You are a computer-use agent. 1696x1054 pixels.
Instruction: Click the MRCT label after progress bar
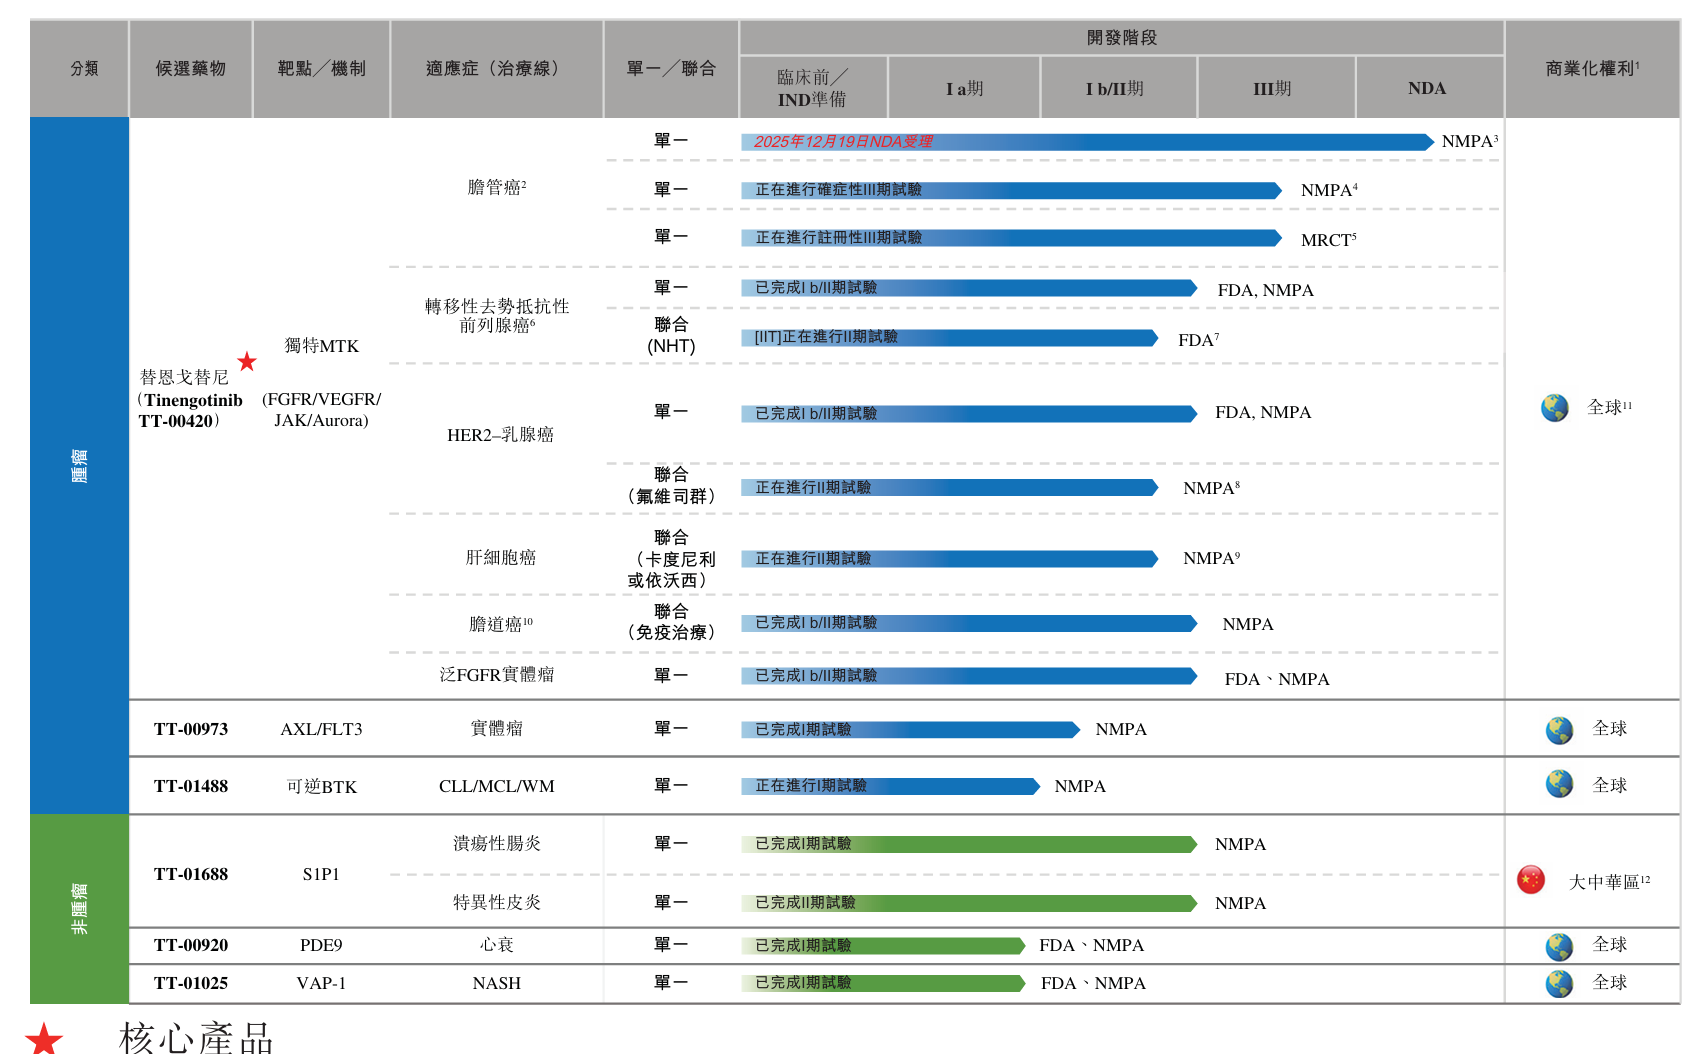[1328, 240]
